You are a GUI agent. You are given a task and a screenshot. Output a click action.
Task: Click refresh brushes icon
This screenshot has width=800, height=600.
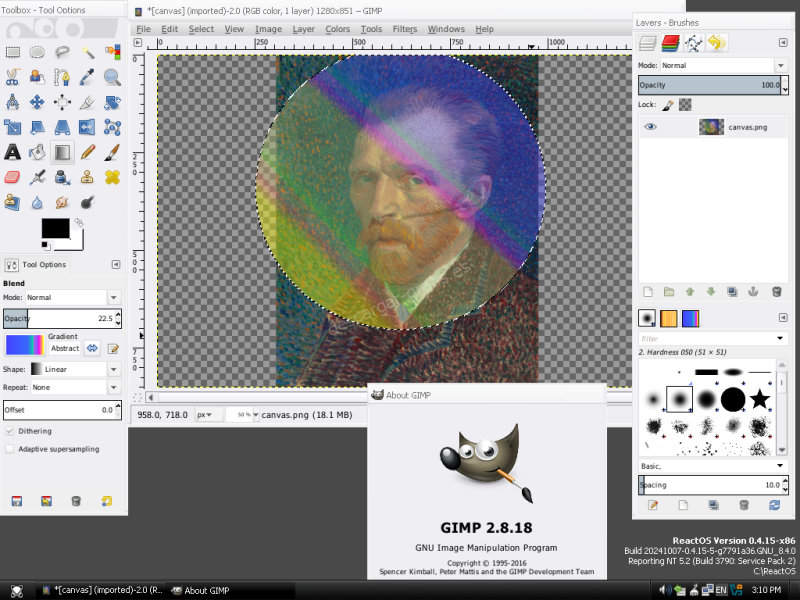tap(774, 505)
